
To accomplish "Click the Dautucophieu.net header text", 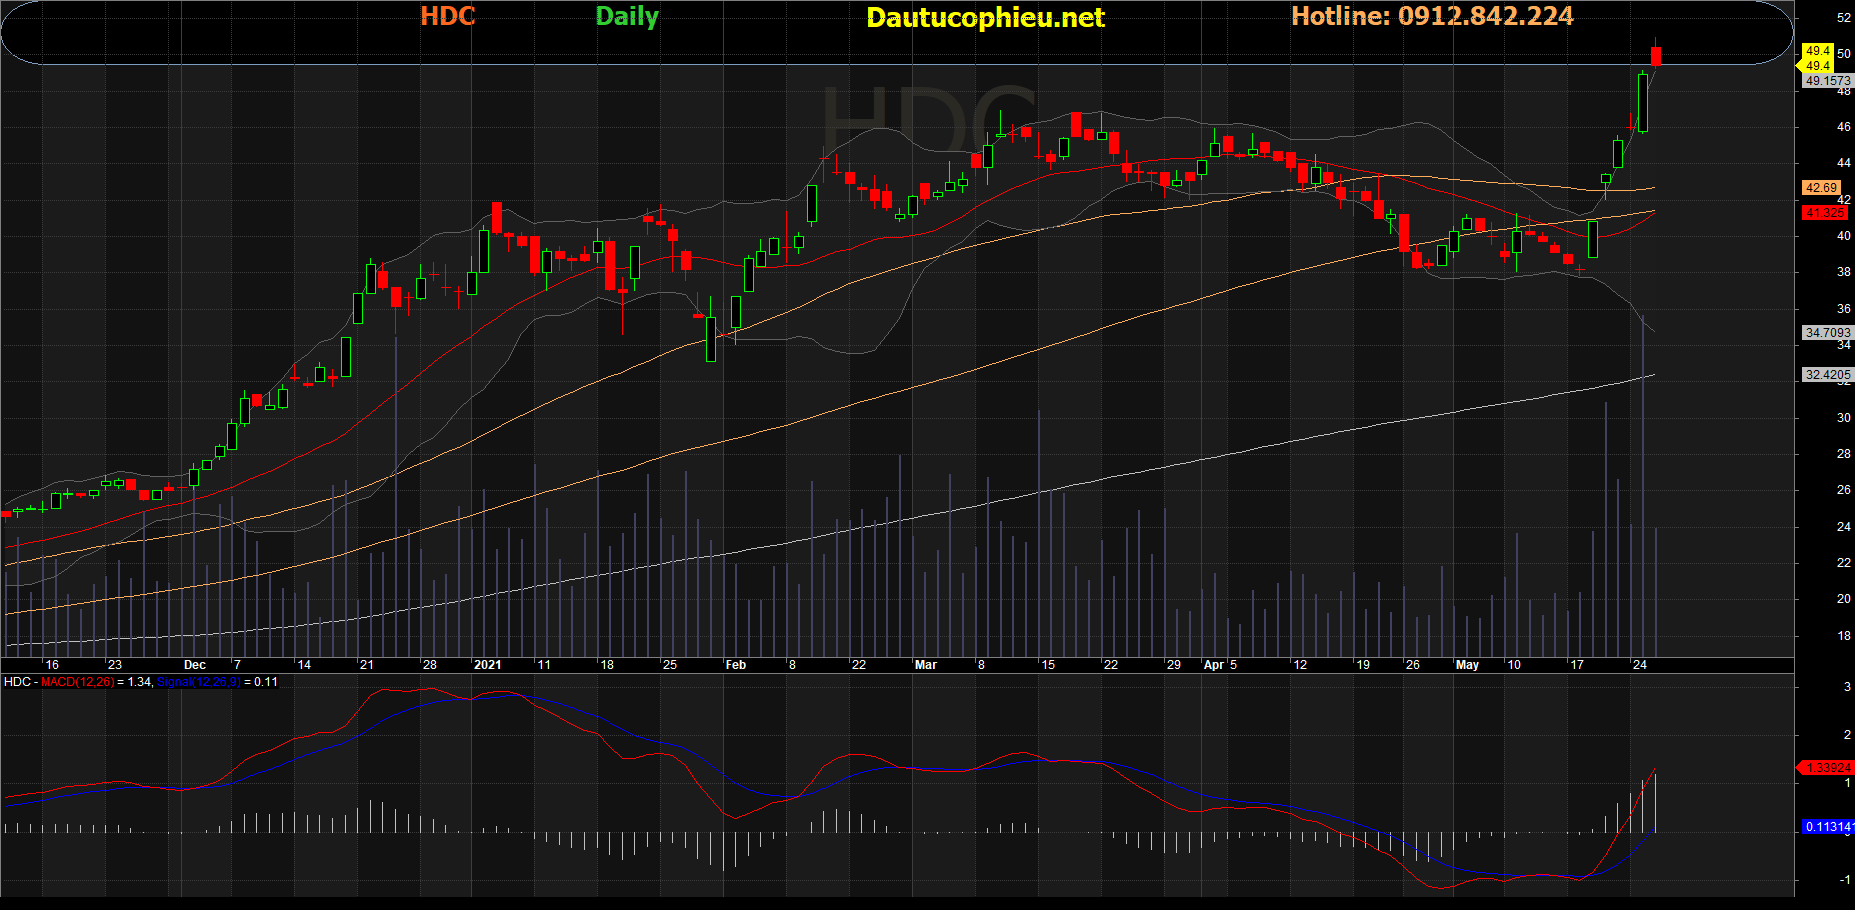I will pyautogui.click(x=985, y=18).
